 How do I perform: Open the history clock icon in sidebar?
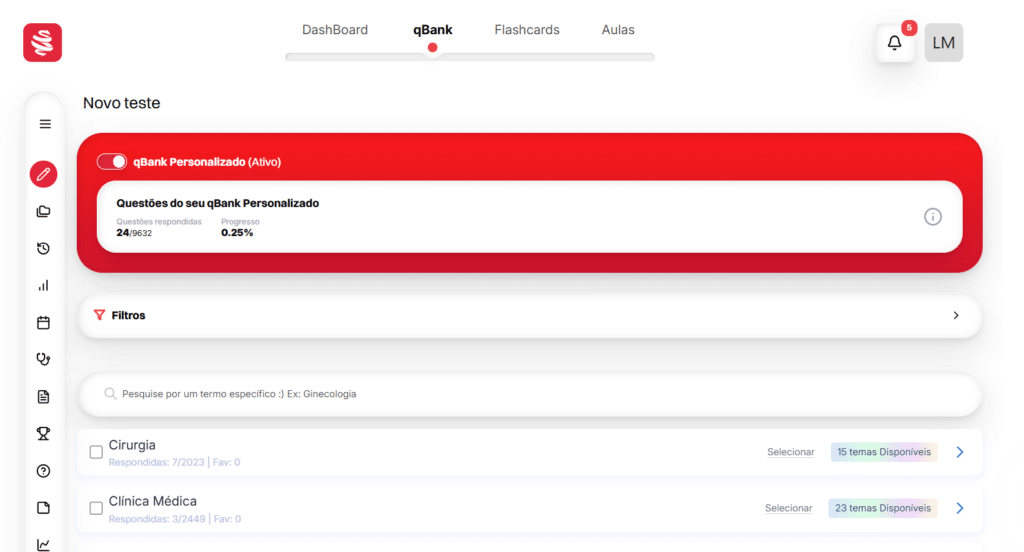tap(43, 248)
